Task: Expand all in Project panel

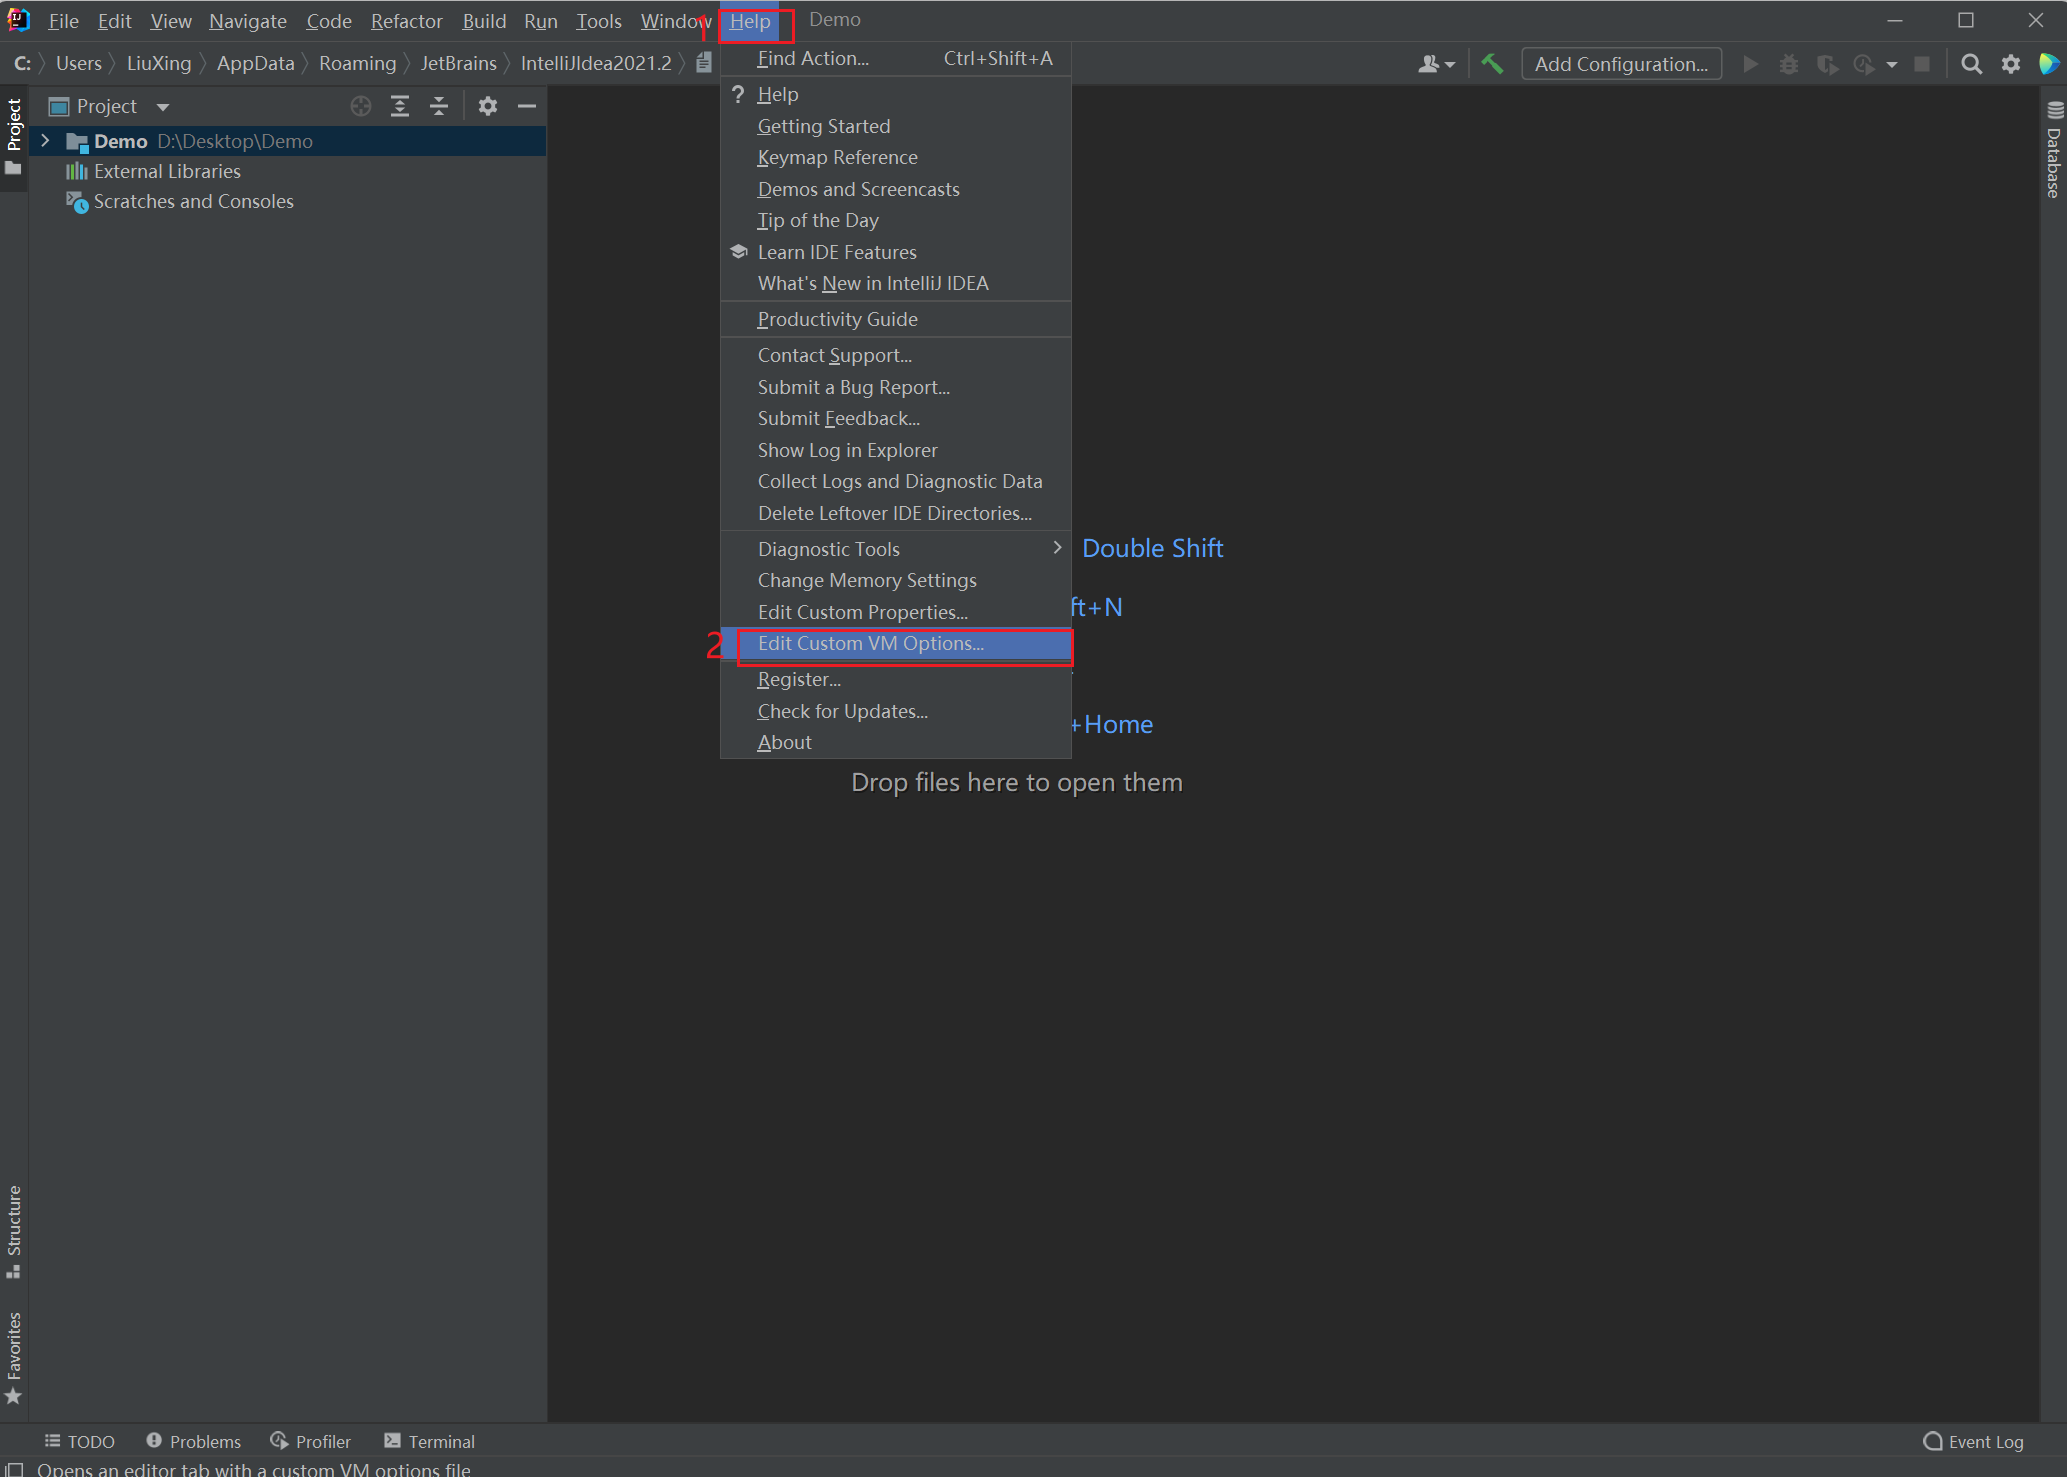Action: [x=400, y=106]
